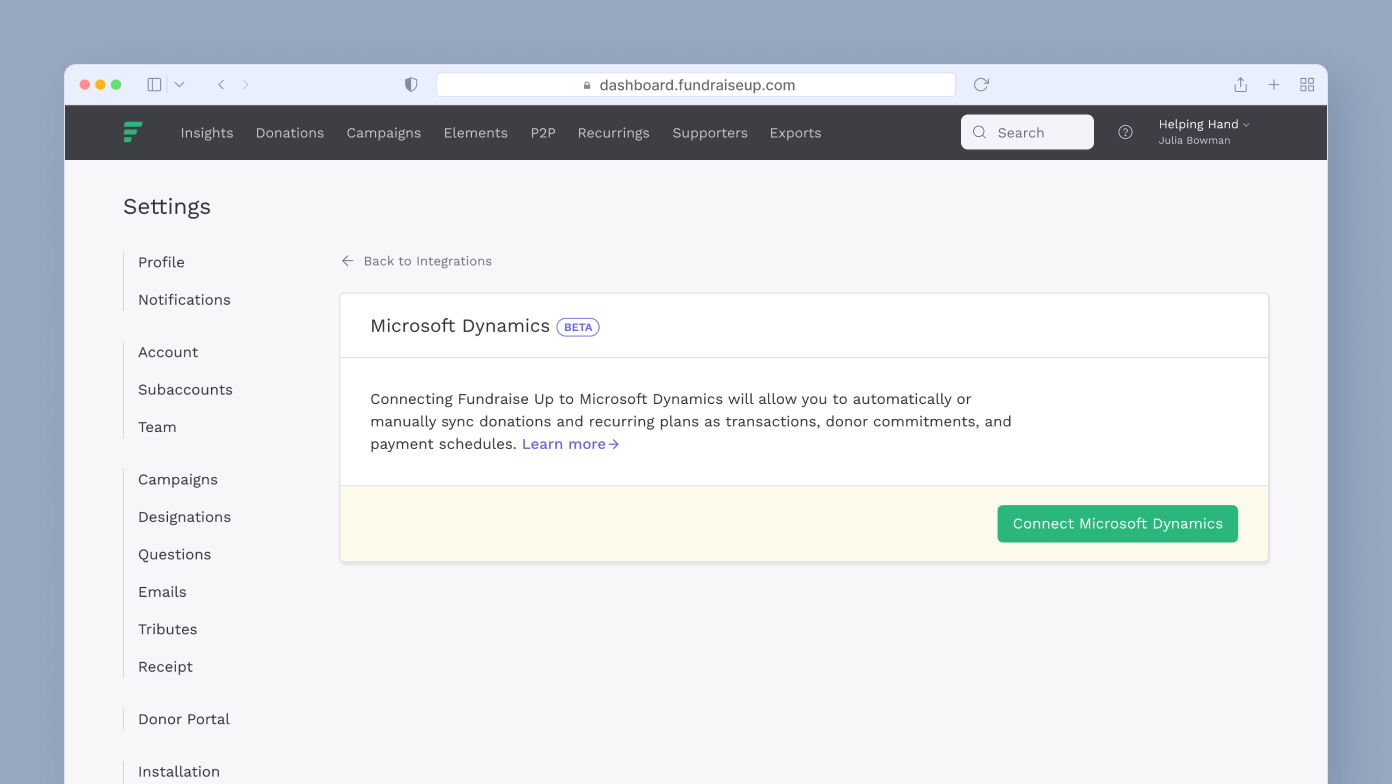Viewport: 1392px width, 784px height.
Task: Click the Search field in the header
Action: (1027, 132)
